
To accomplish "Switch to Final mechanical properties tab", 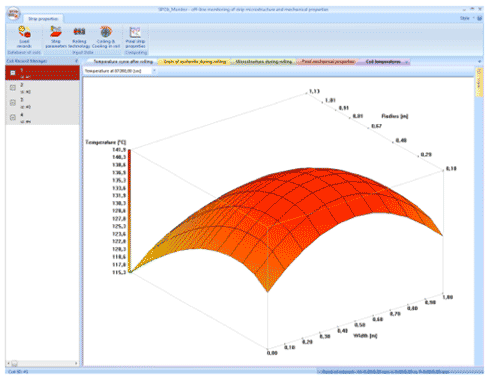I will pos(328,62).
